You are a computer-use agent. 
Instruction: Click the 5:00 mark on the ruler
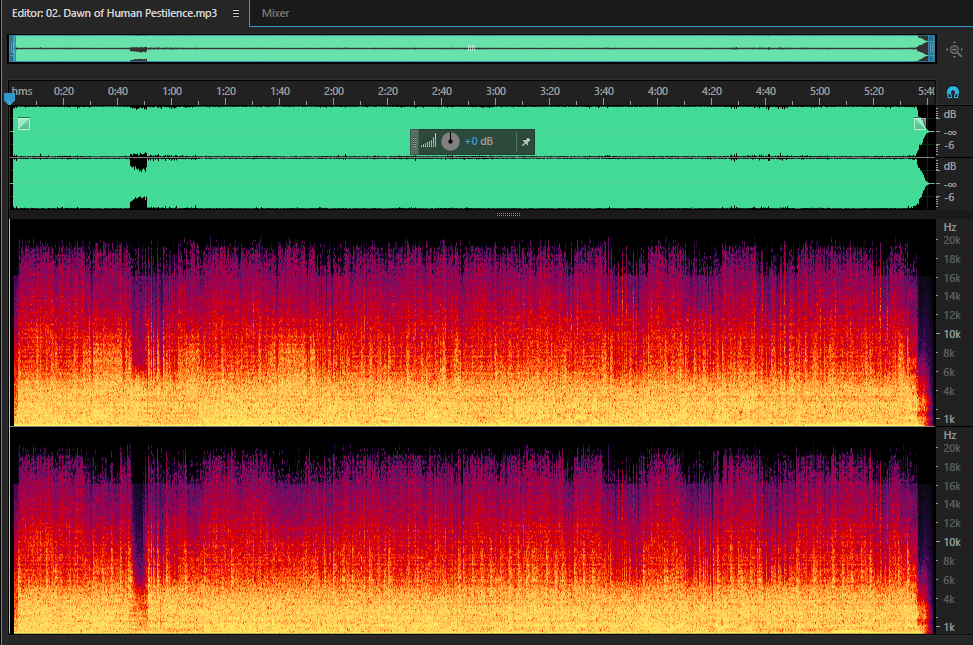point(820,91)
